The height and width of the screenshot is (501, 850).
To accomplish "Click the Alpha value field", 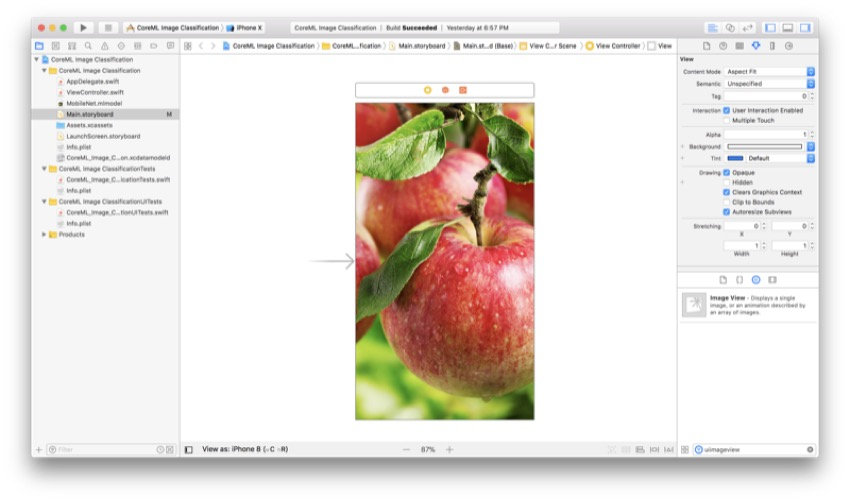I will coord(766,134).
